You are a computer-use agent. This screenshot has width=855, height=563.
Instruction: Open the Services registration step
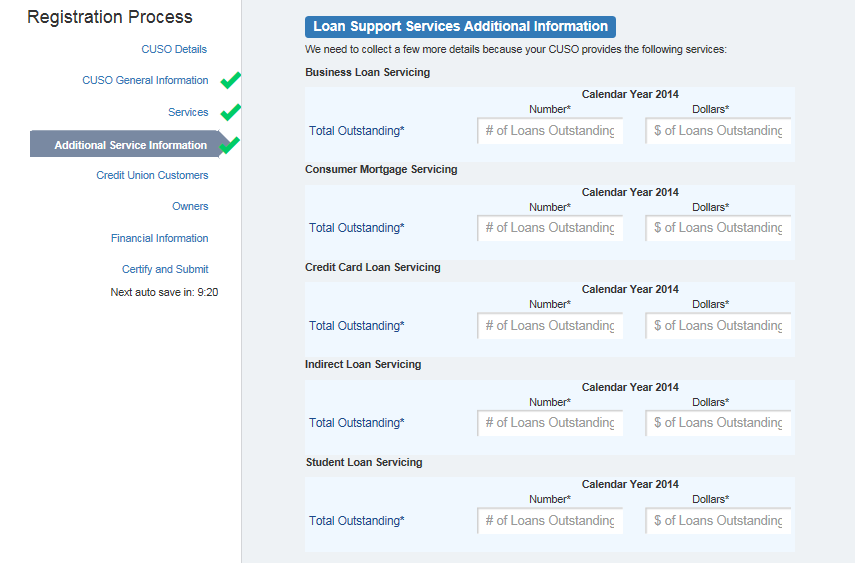tap(188, 112)
